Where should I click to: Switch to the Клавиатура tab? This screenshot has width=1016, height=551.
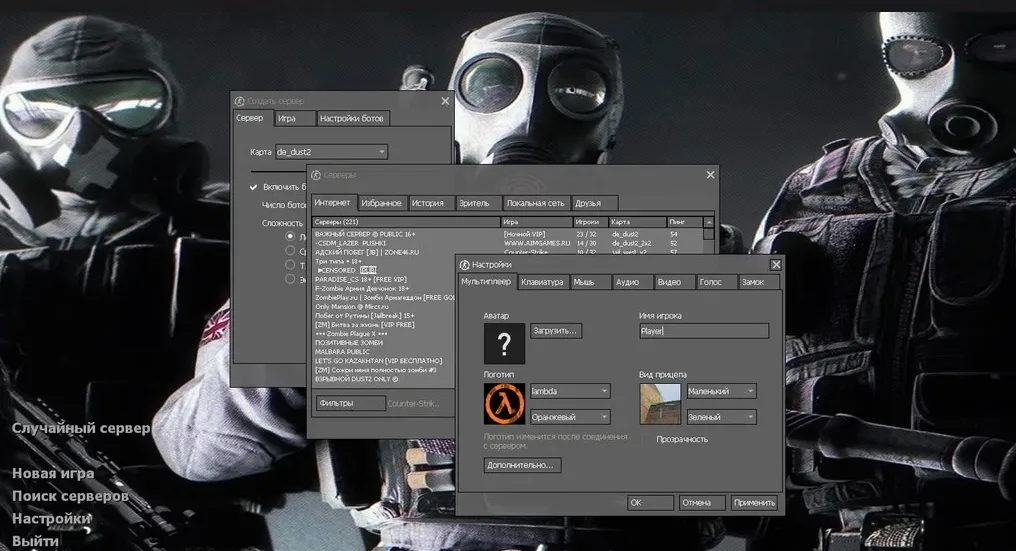[x=542, y=283]
